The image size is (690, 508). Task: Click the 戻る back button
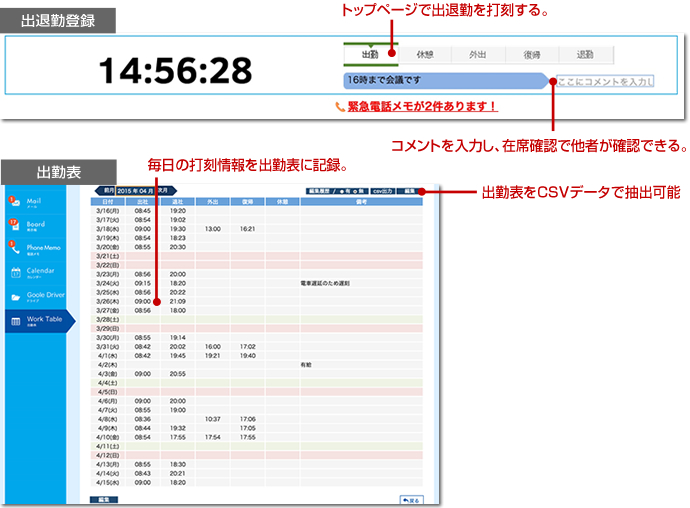(x=411, y=500)
